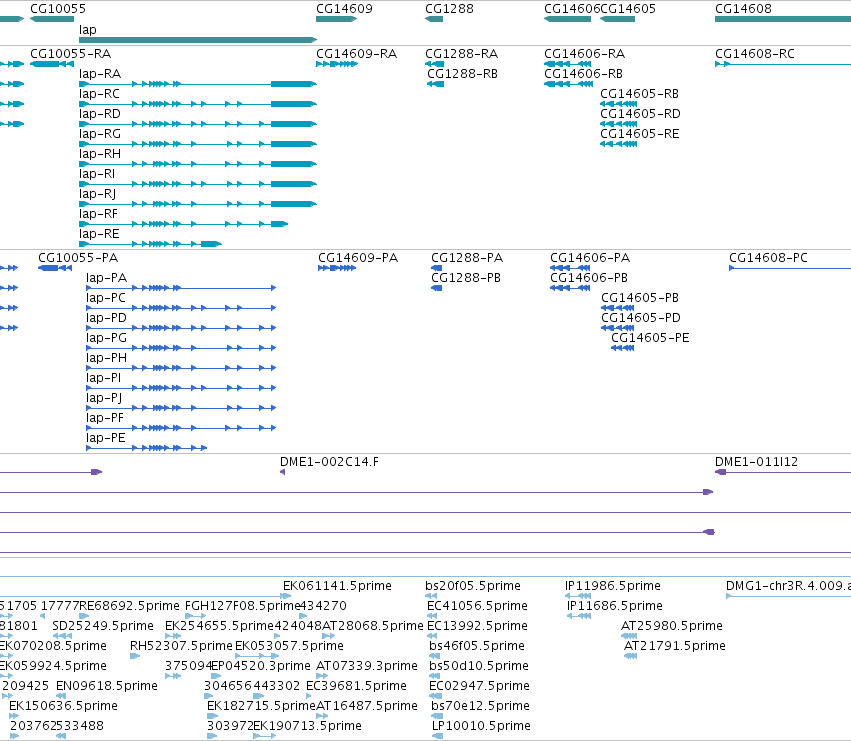Click the lap-RI transcript label
The width and height of the screenshot is (851, 741).
pos(97,174)
